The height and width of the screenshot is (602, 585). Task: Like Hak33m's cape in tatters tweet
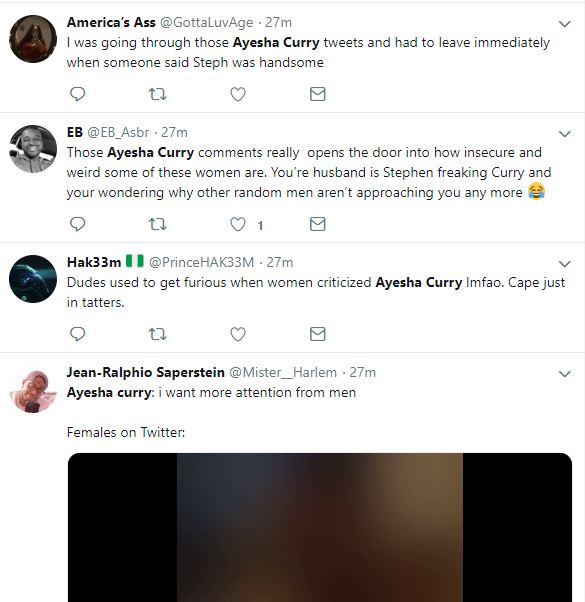point(238,334)
